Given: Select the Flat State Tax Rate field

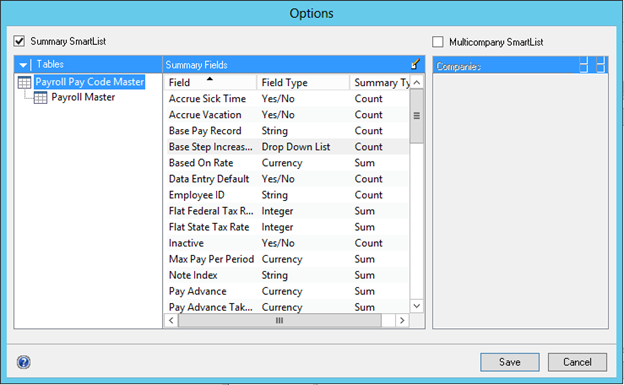Looking at the screenshot, I should click(x=209, y=227).
